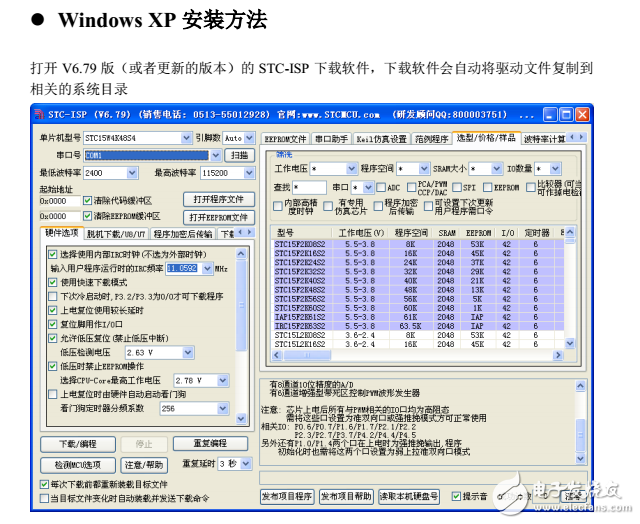Click the 打开程序文件 button

click(x=218, y=199)
